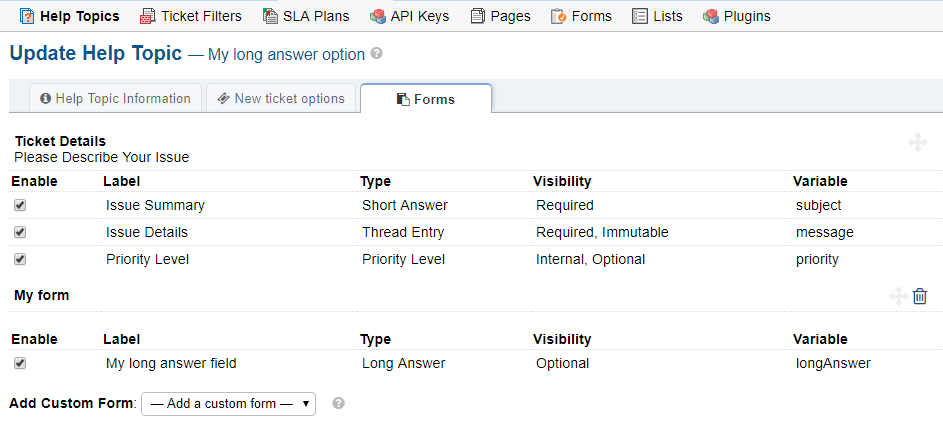The height and width of the screenshot is (427, 943).
Task: Switch to New ticket options tab
Action: 281,99
